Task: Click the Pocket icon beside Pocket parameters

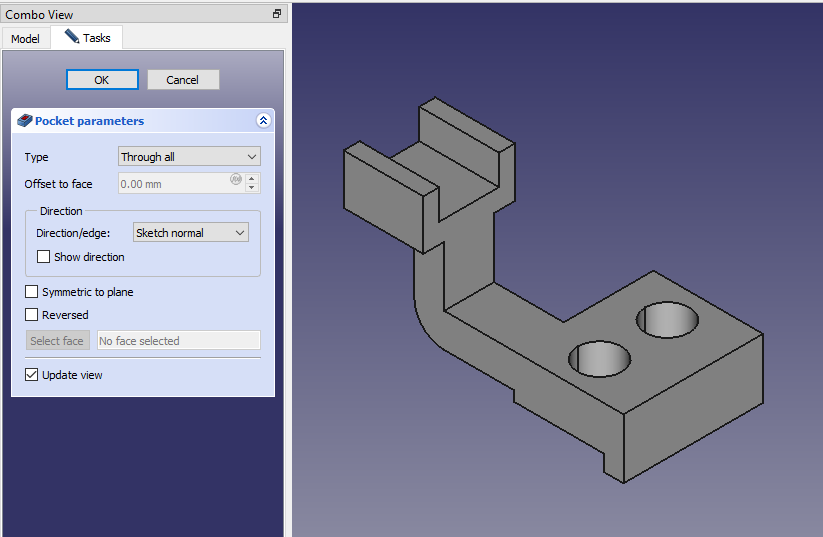Action: [25, 121]
